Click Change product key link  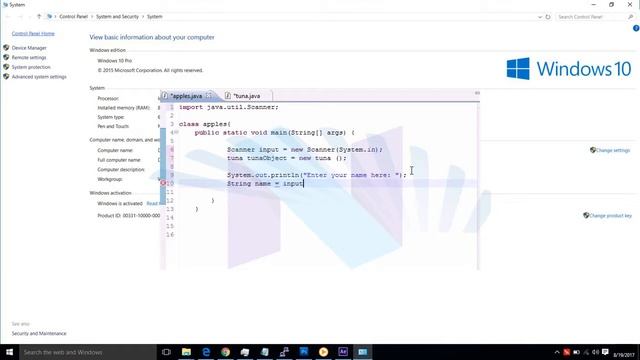click(x=610, y=216)
